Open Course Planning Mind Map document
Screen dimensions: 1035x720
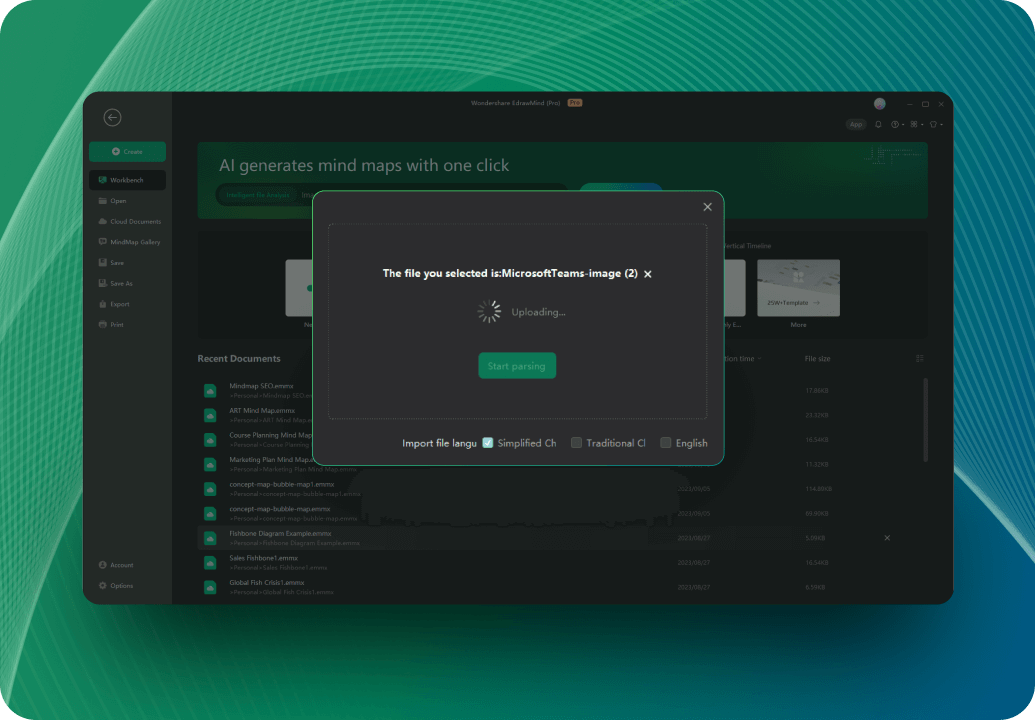[x=271, y=435]
